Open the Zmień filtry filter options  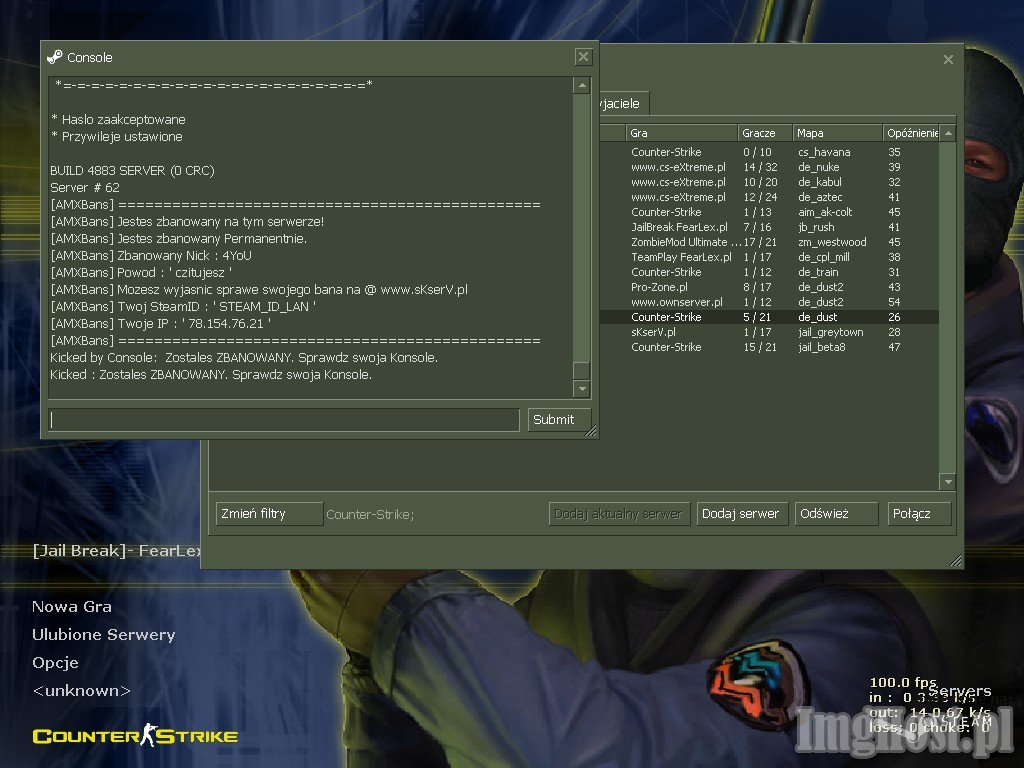coord(269,513)
